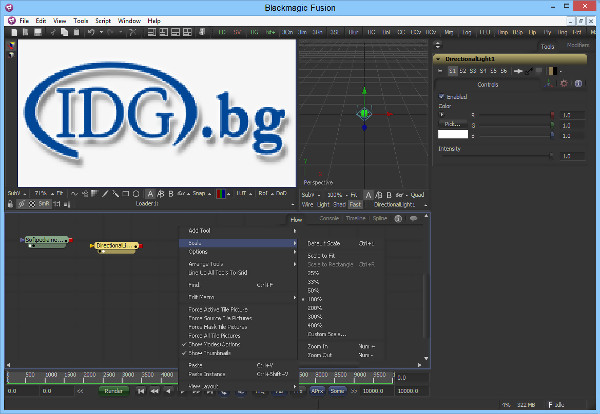Click the Paste clipboard icon in toolbar
This screenshot has width=600, height=414.
tap(76, 32)
